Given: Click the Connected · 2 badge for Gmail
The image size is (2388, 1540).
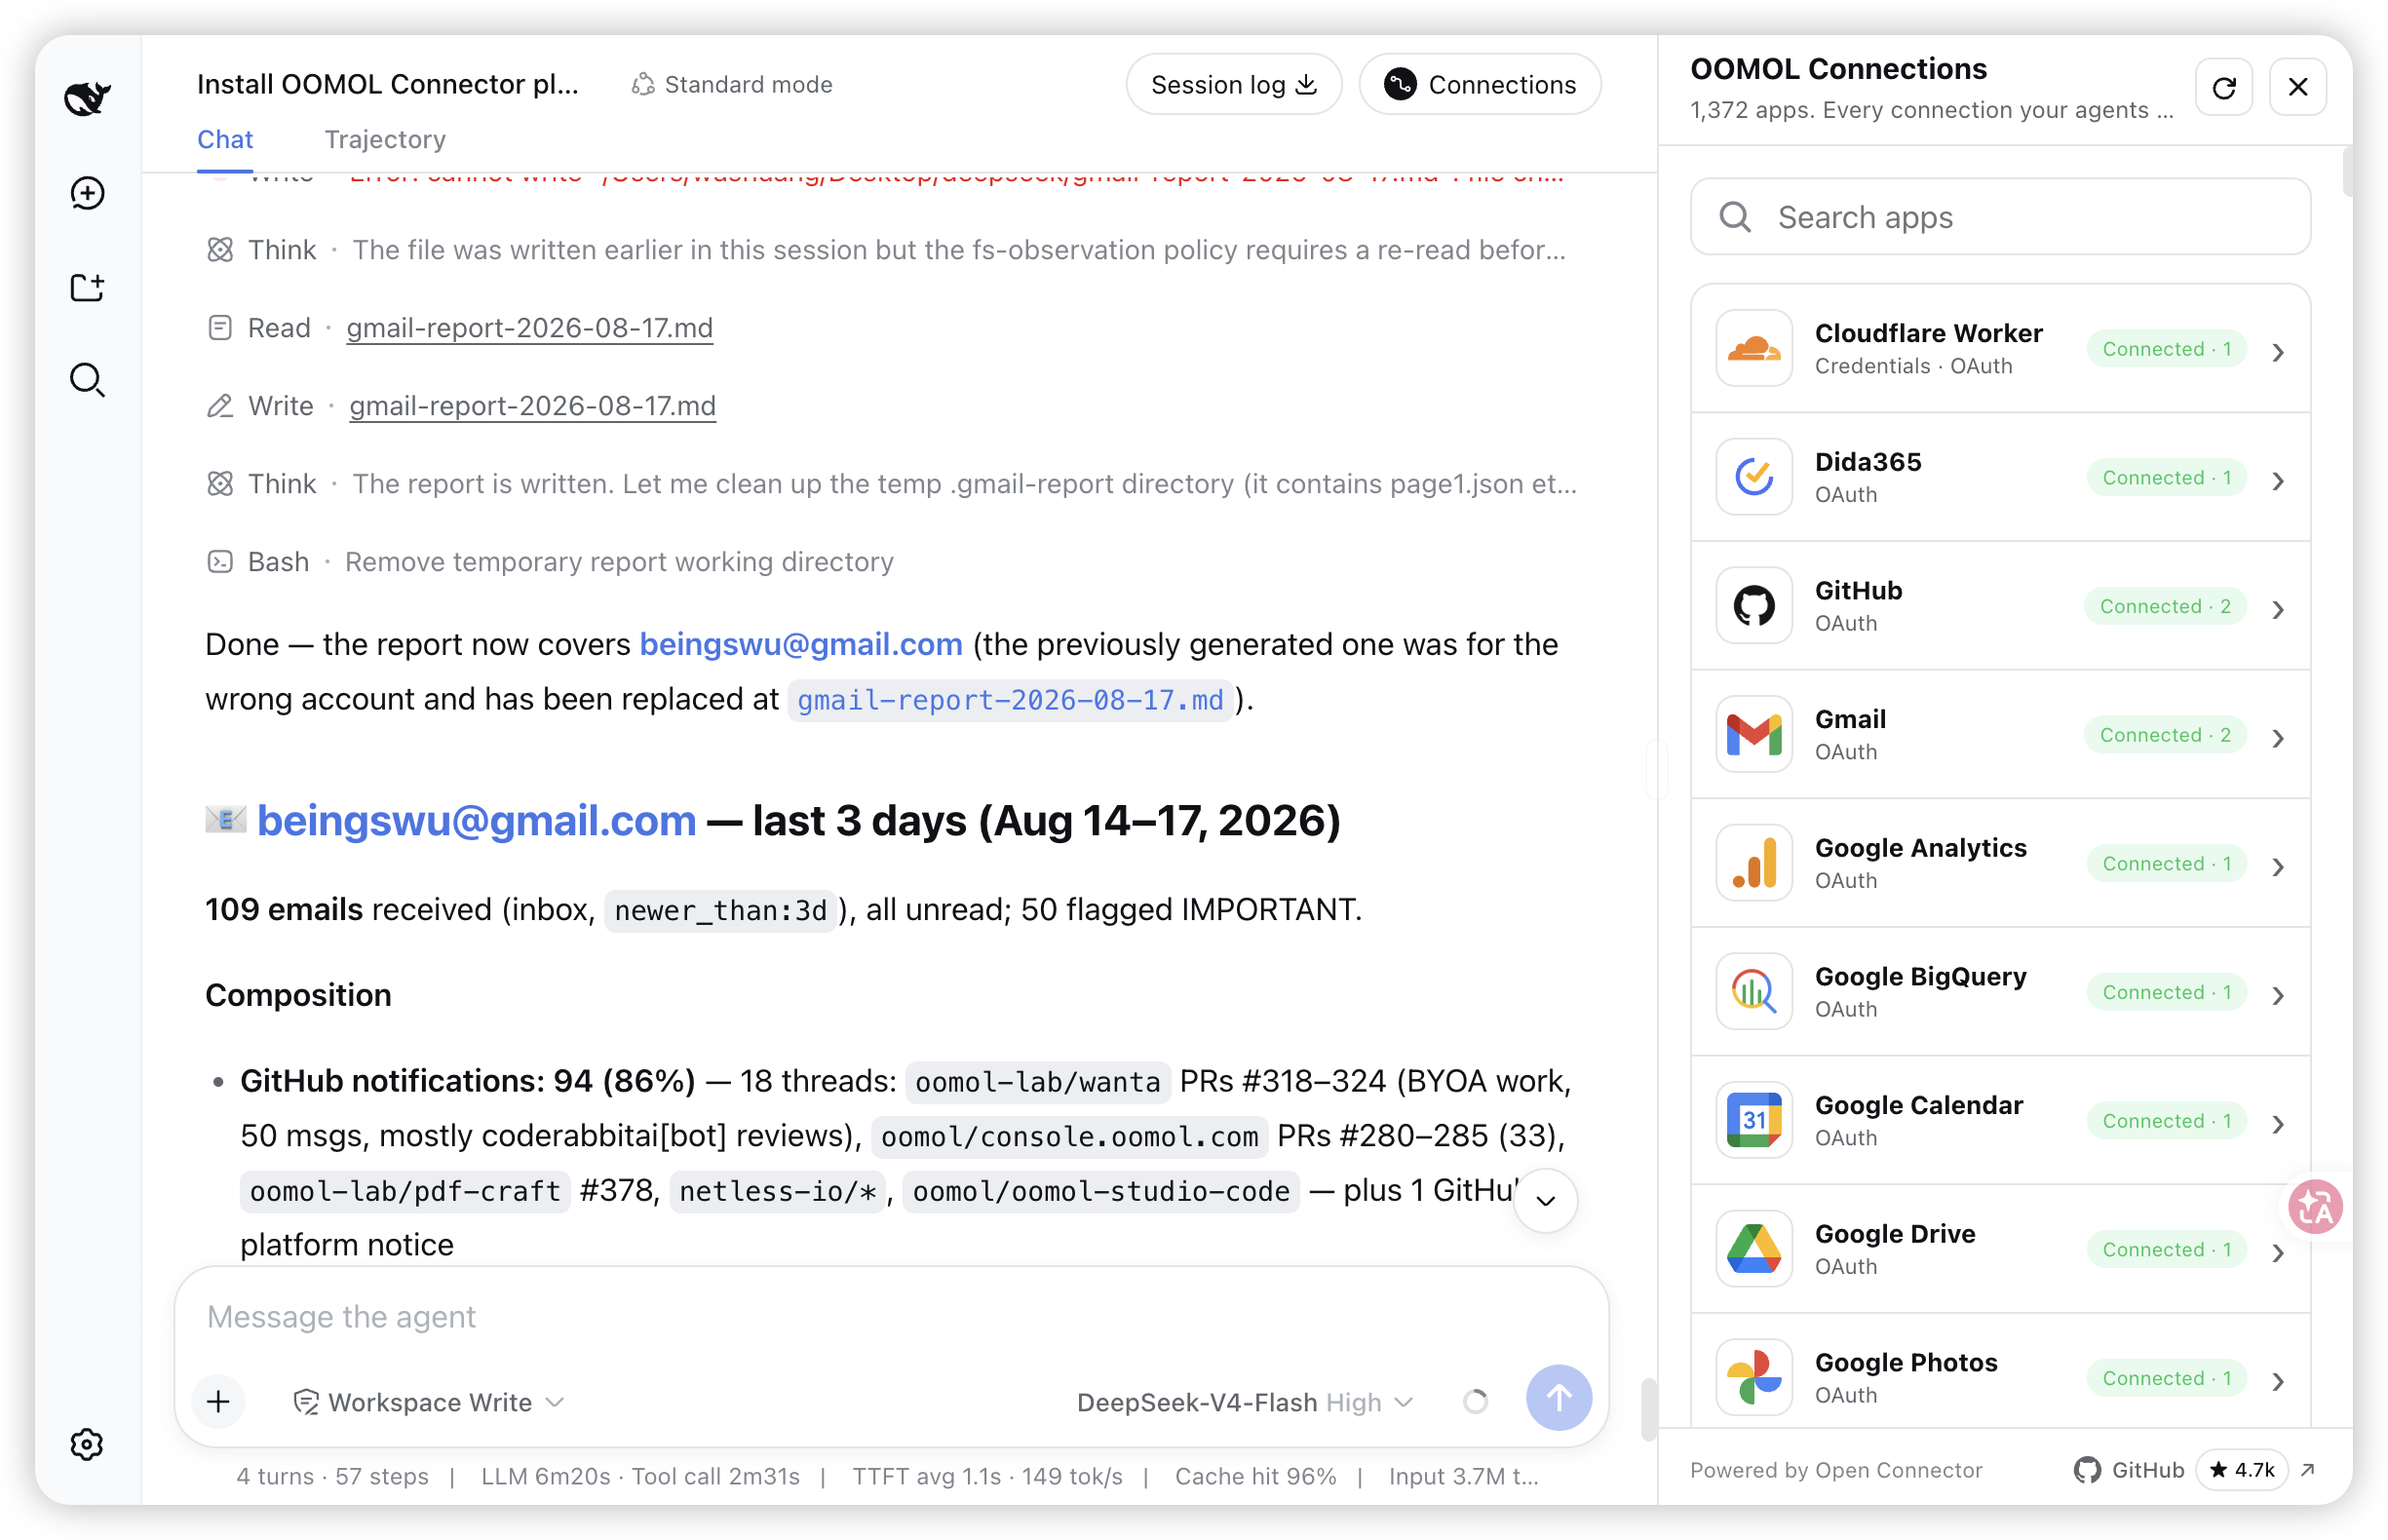Looking at the screenshot, I should tap(2164, 735).
